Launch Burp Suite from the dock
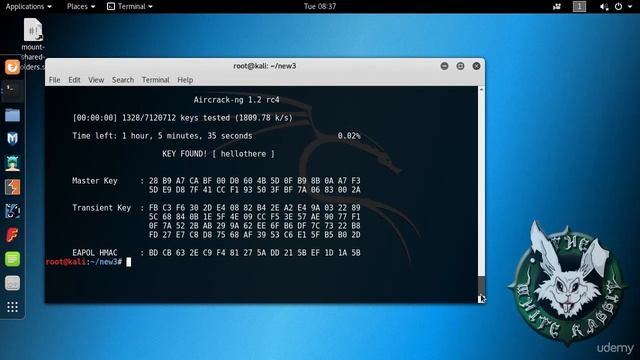640x360 pixels. click(12, 187)
